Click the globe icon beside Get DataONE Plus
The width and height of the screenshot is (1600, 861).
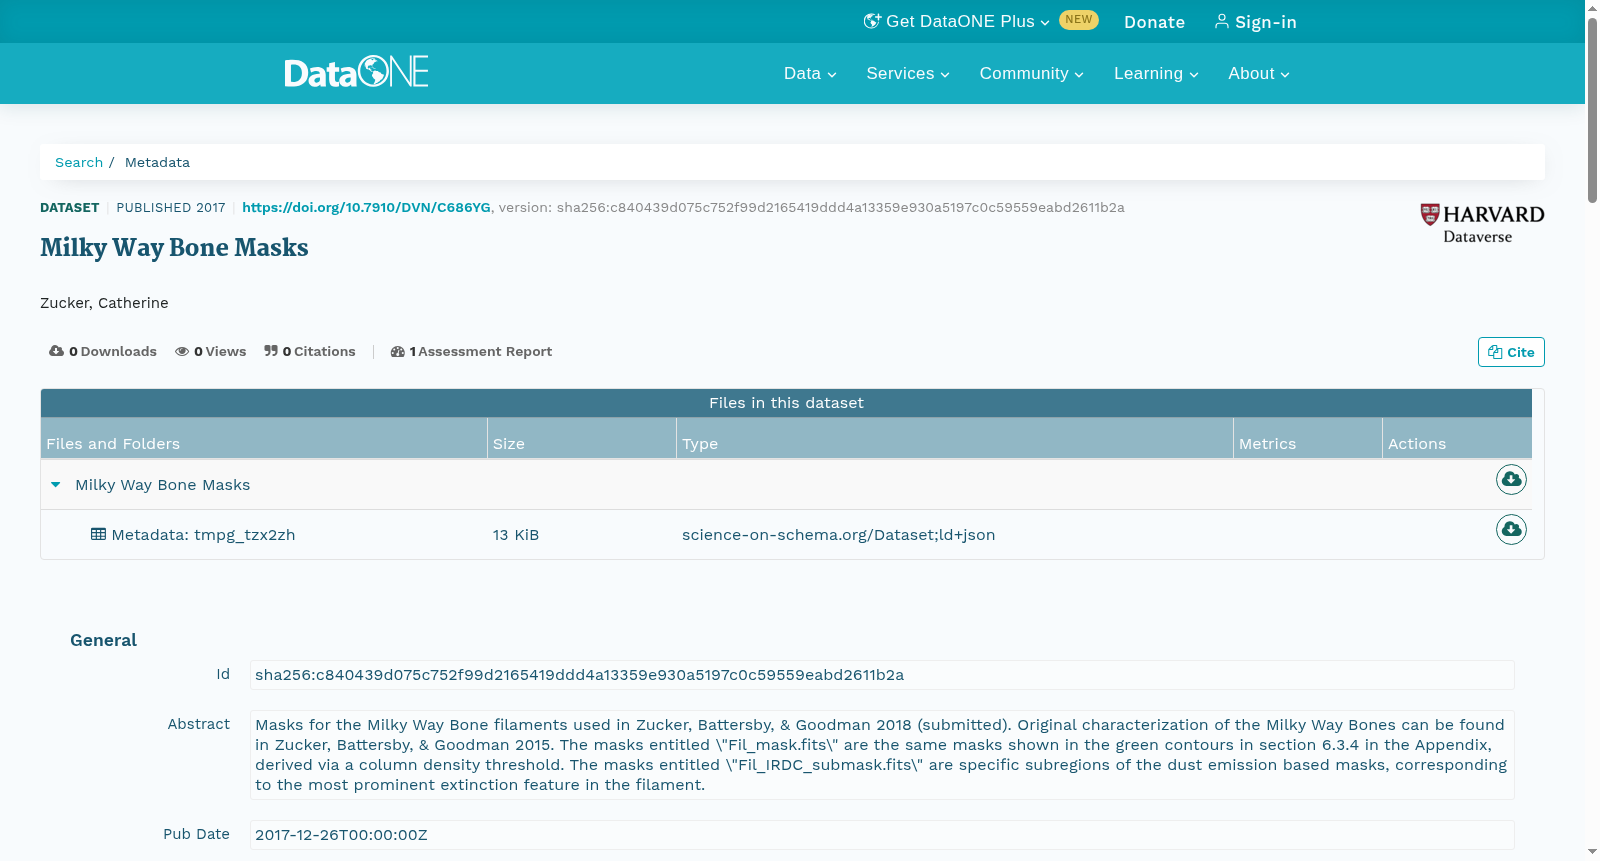[872, 21]
